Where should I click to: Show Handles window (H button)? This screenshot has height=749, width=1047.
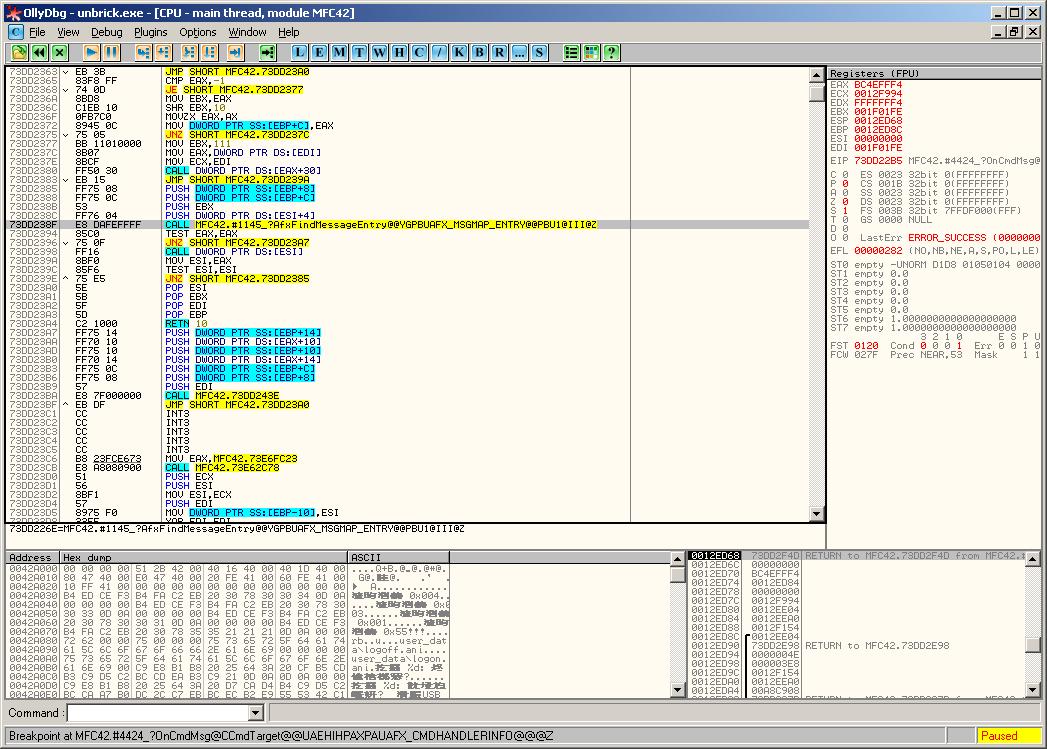(x=399, y=52)
